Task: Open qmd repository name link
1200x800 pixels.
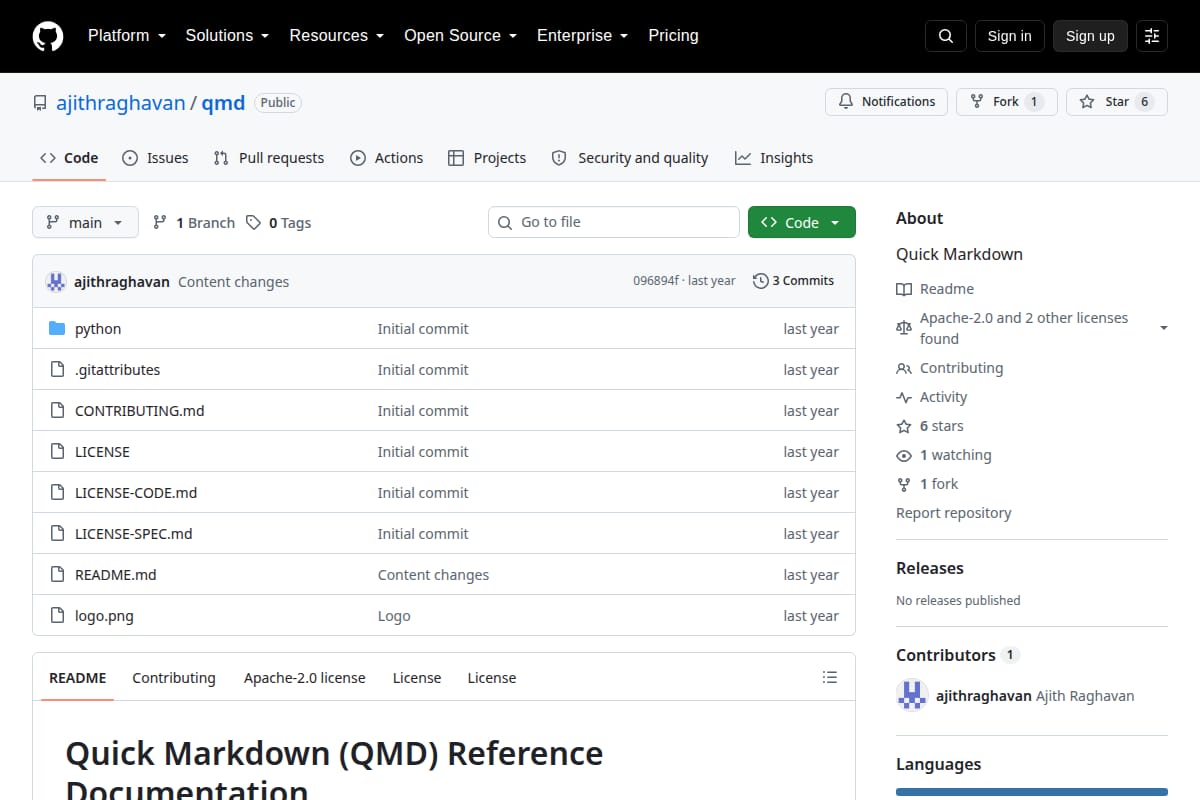Action: 223,103
